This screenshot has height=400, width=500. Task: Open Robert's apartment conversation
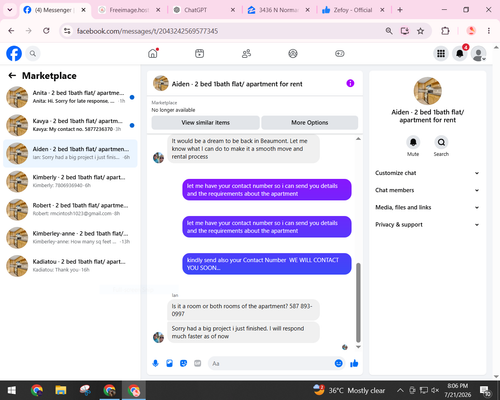point(70,209)
